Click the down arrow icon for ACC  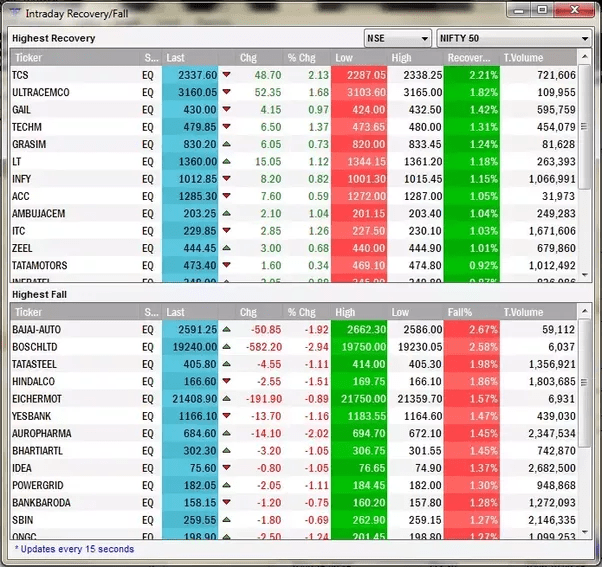coord(227,196)
